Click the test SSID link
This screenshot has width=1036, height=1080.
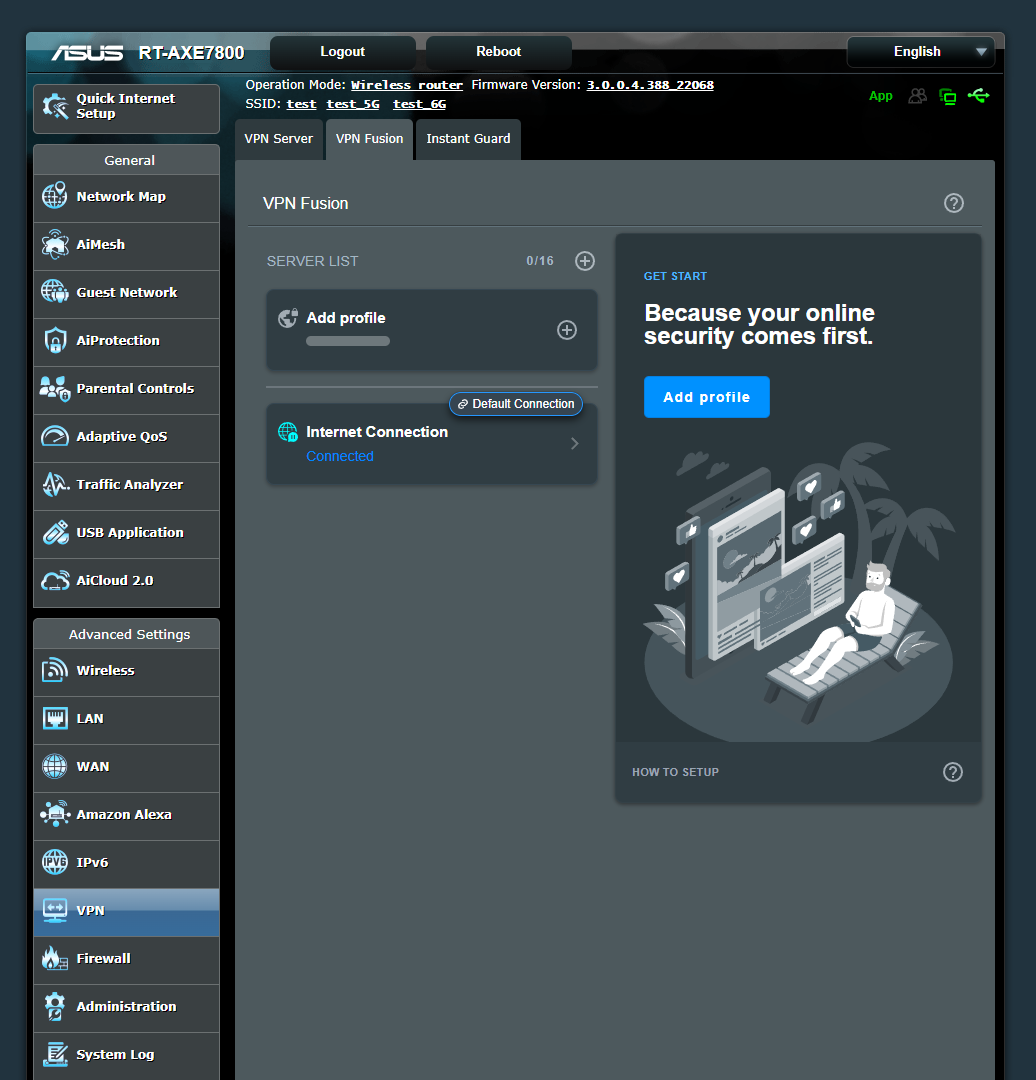tap(301, 104)
